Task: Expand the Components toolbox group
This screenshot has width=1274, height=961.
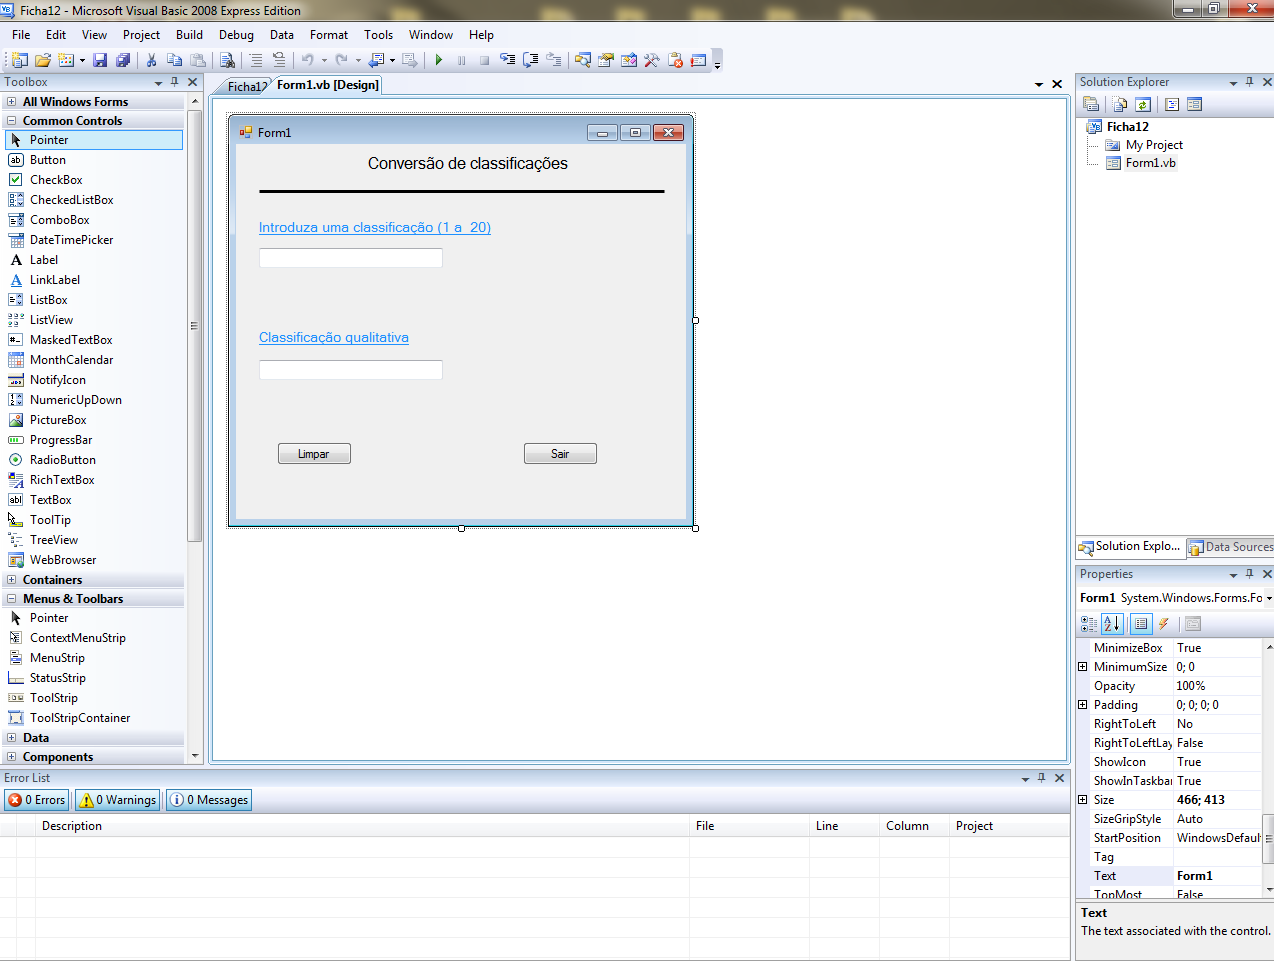Action: click(11, 757)
